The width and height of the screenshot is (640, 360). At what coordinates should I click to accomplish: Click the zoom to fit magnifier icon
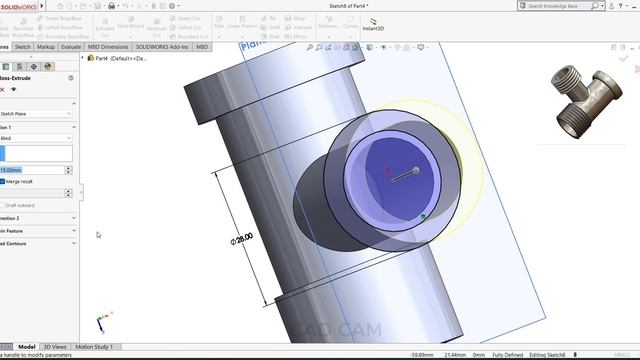pyautogui.click(x=310, y=48)
